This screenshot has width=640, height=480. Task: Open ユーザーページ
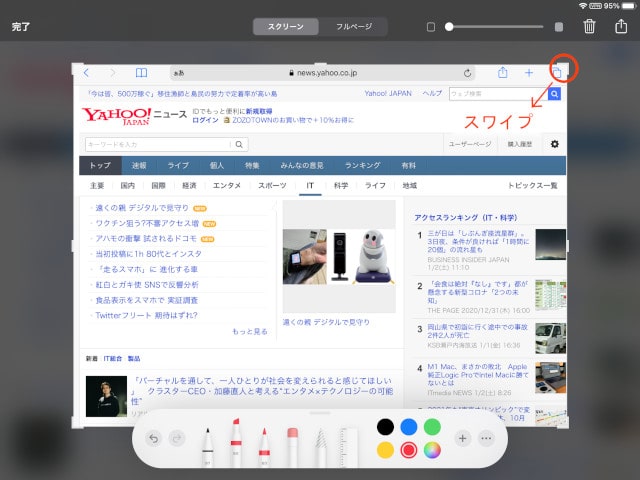click(470, 144)
